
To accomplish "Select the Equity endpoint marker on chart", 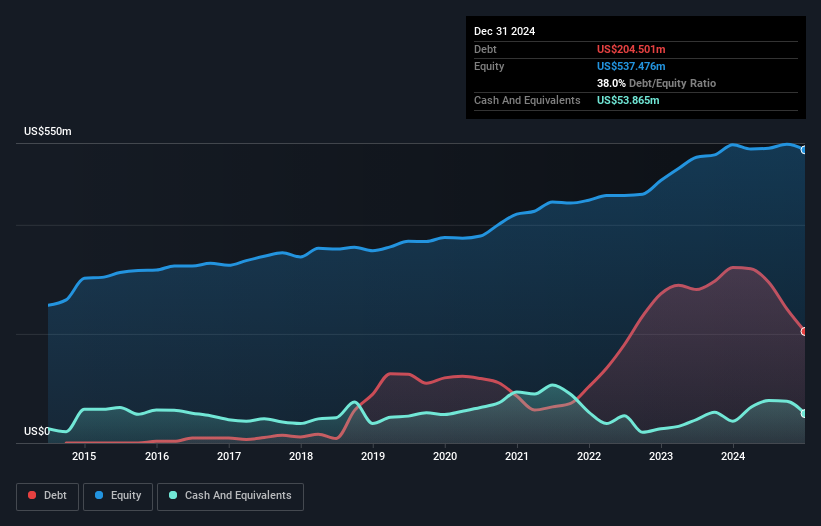I will (804, 150).
